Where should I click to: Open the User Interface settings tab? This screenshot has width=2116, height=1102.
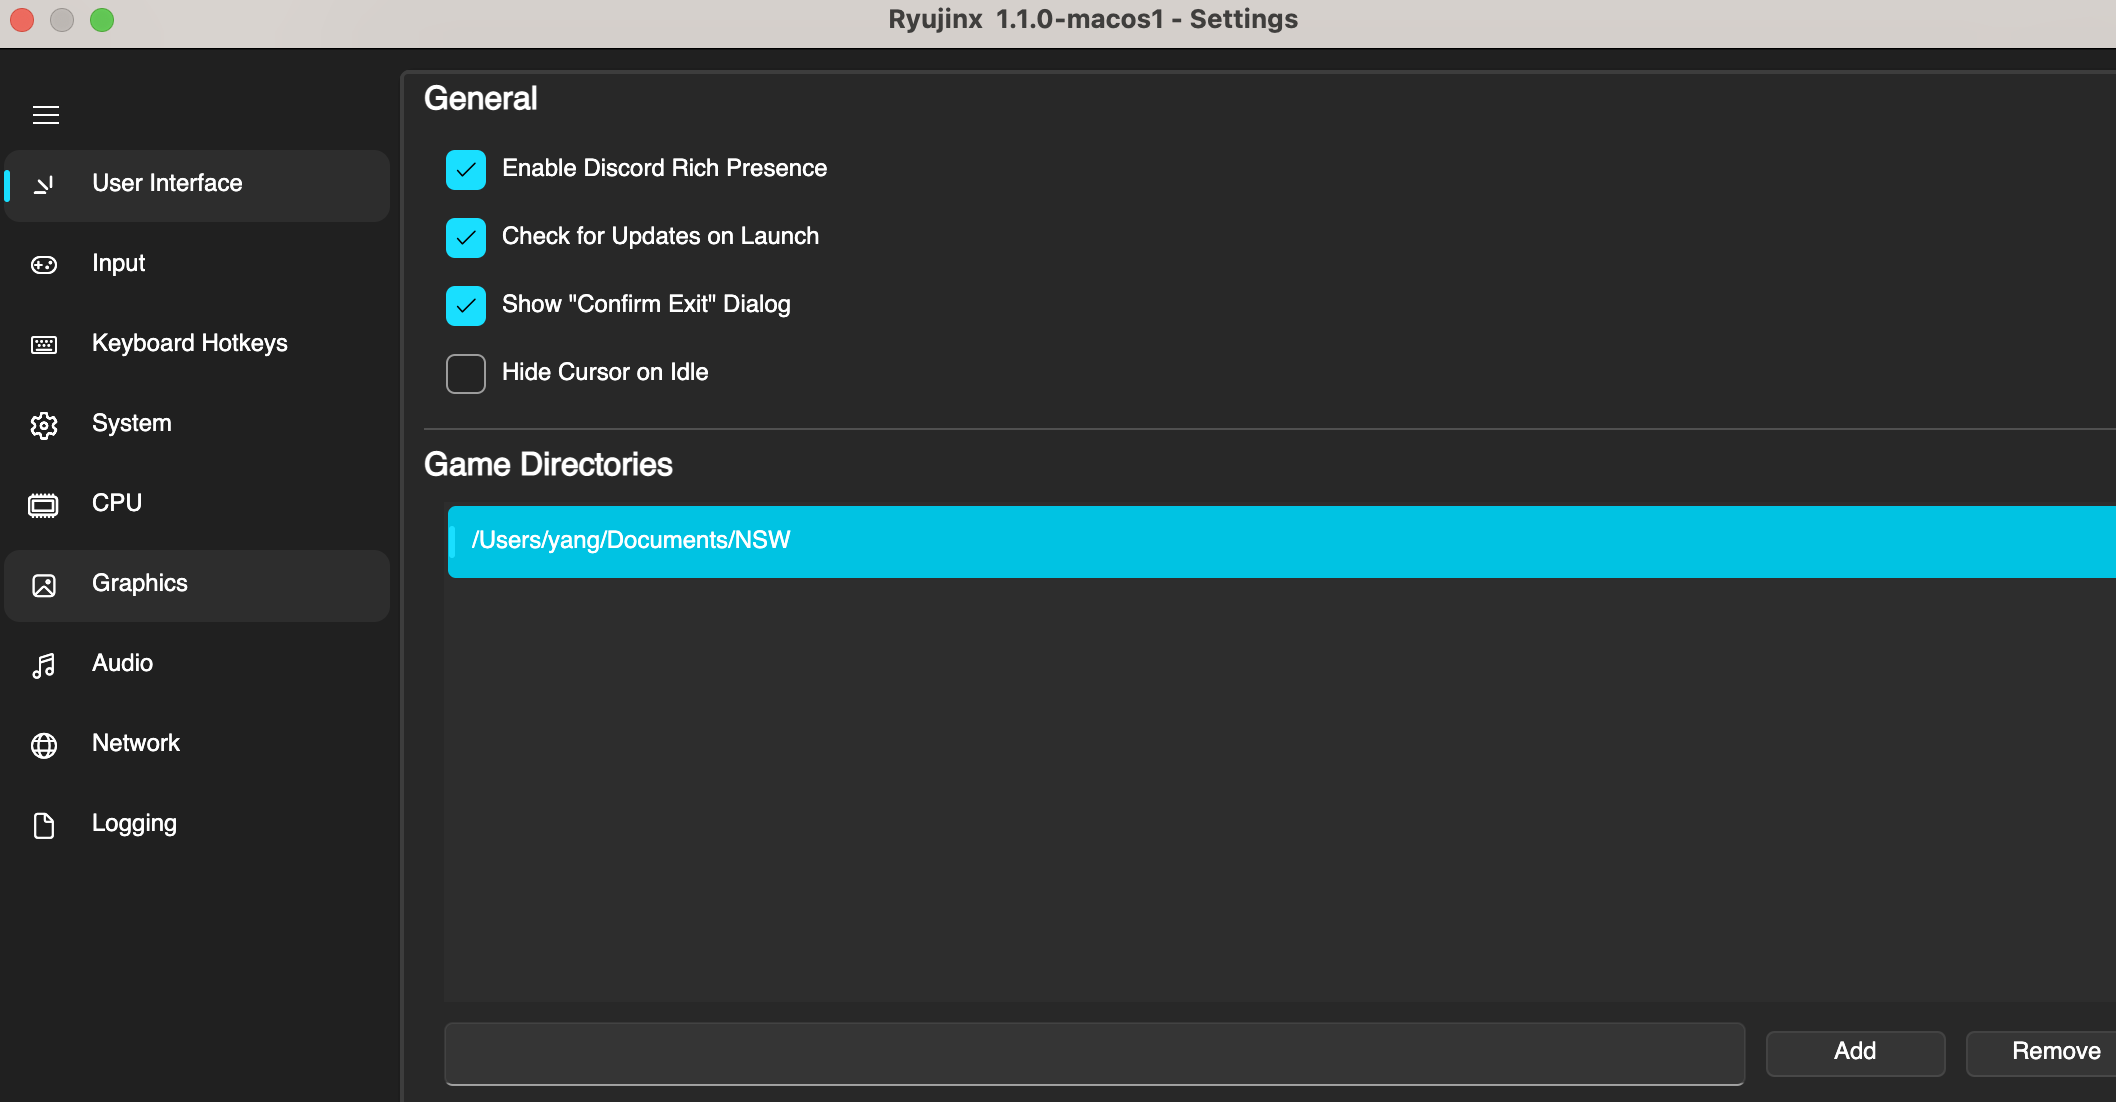167,184
